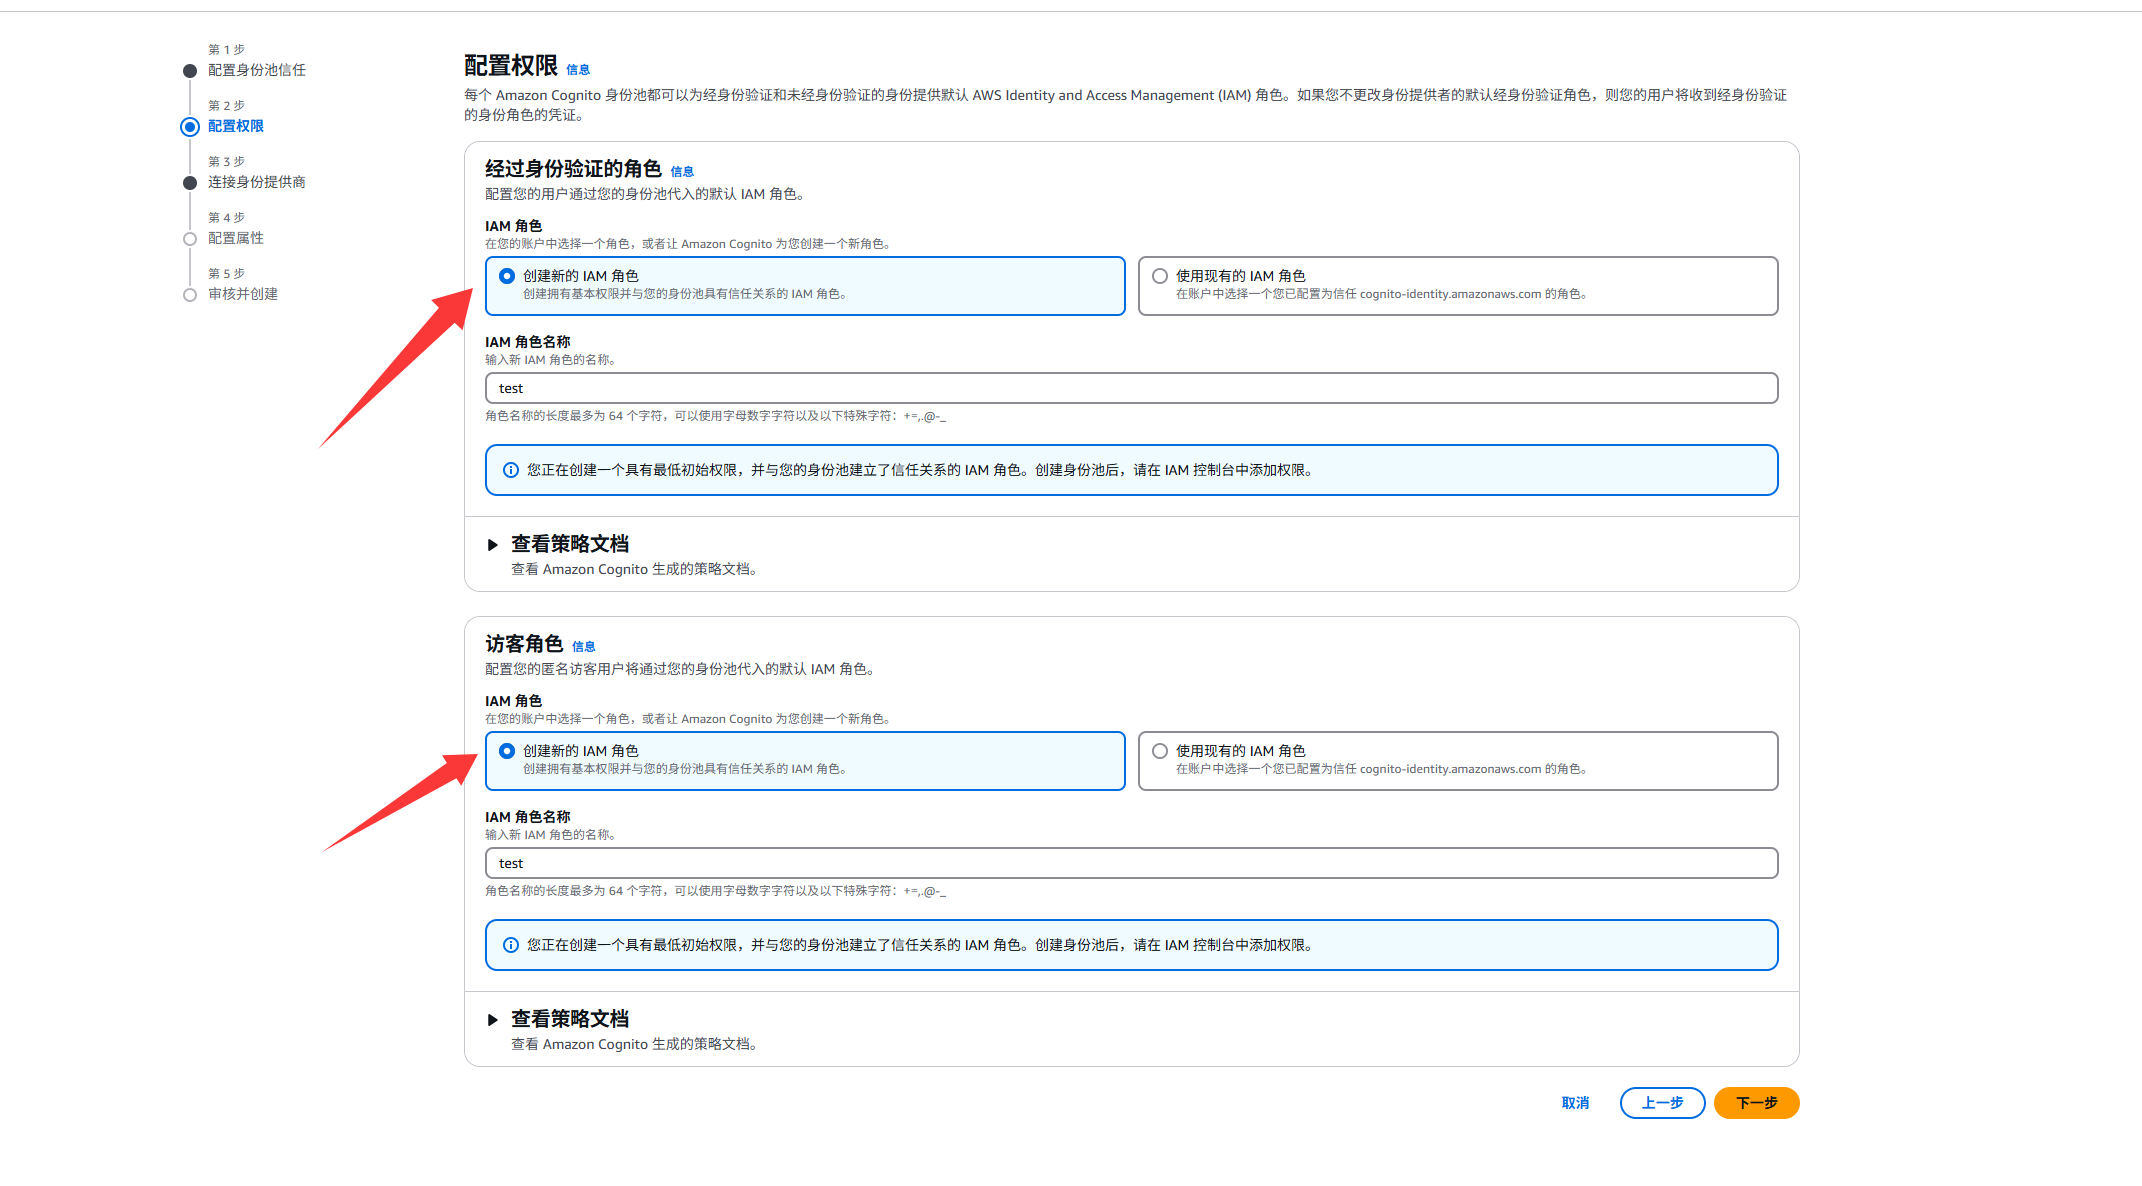Open 连接身份提供商 step in sidebar
2142x1186 pixels.
pyautogui.click(x=257, y=182)
